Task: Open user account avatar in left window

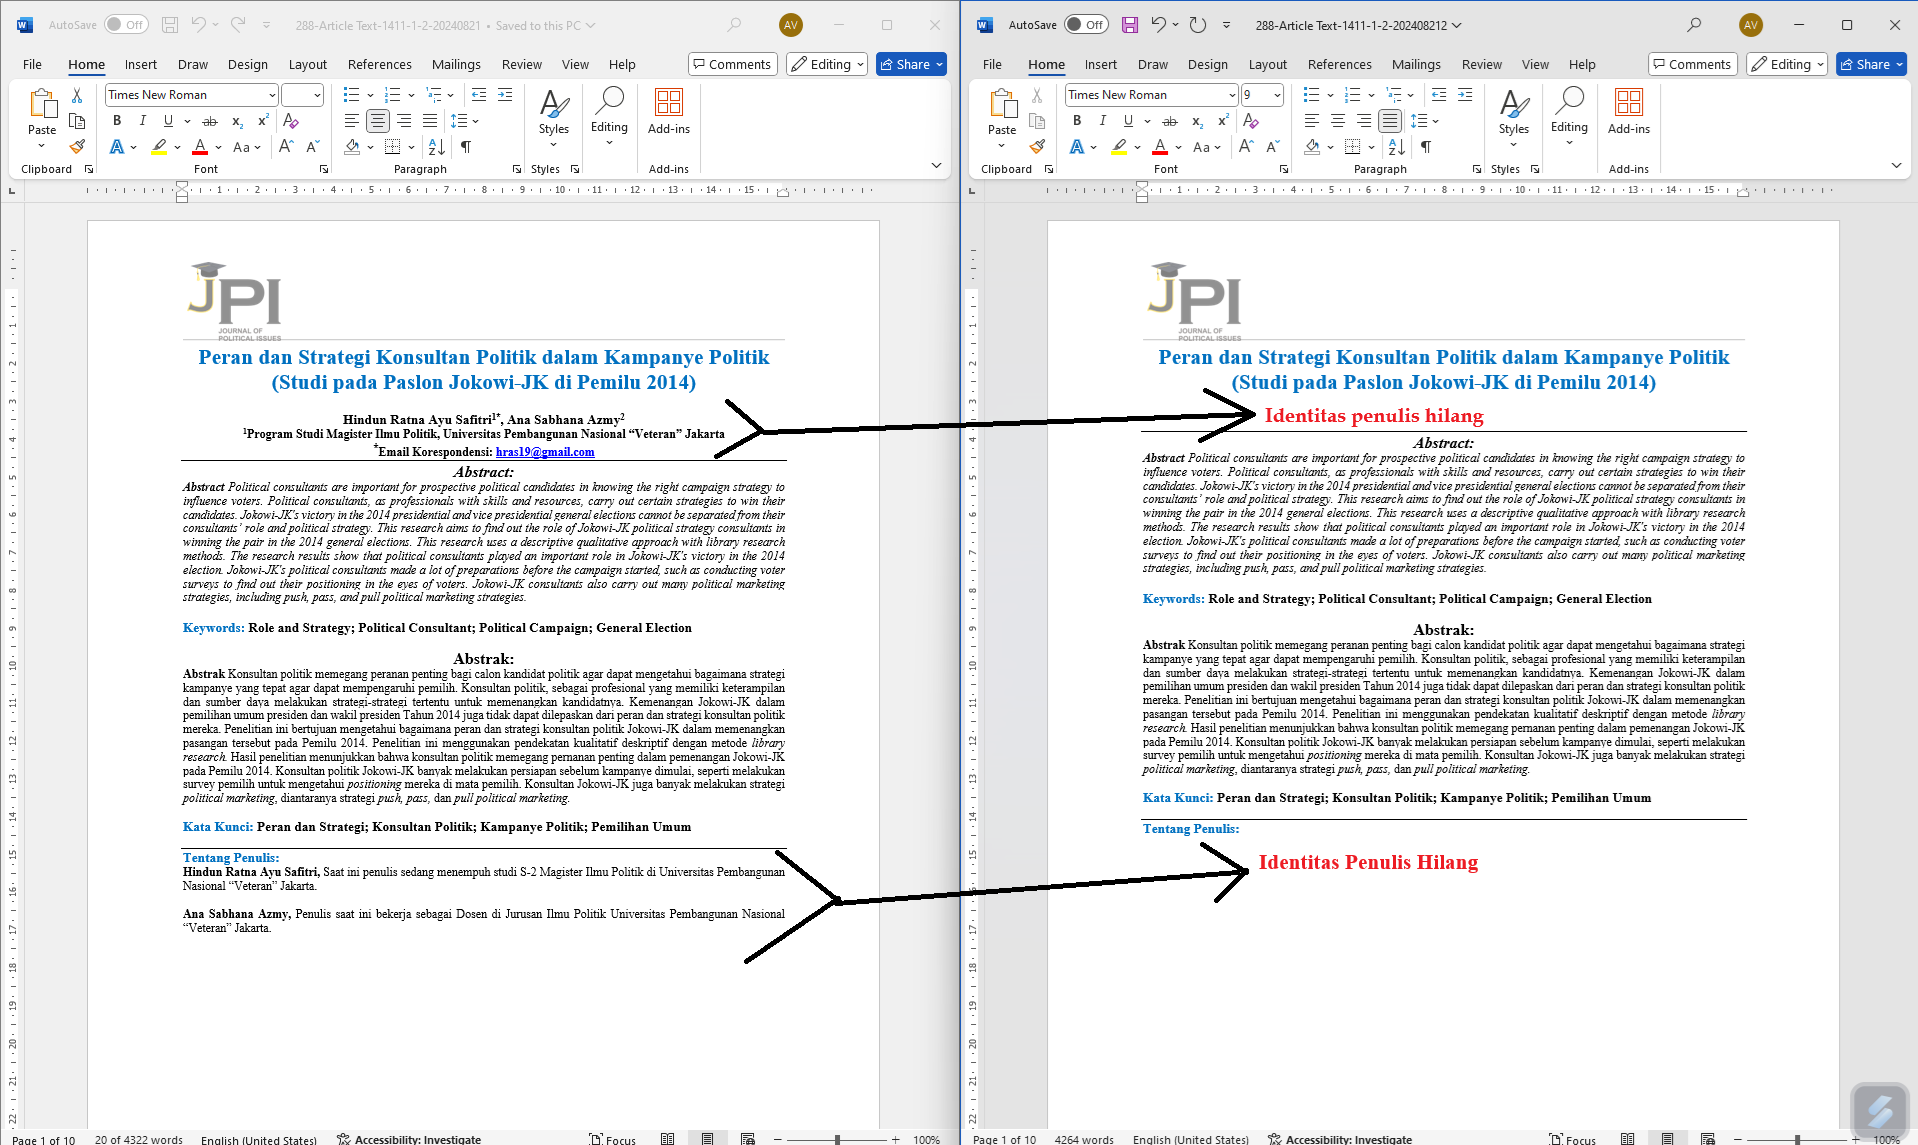Action: [791, 25]
